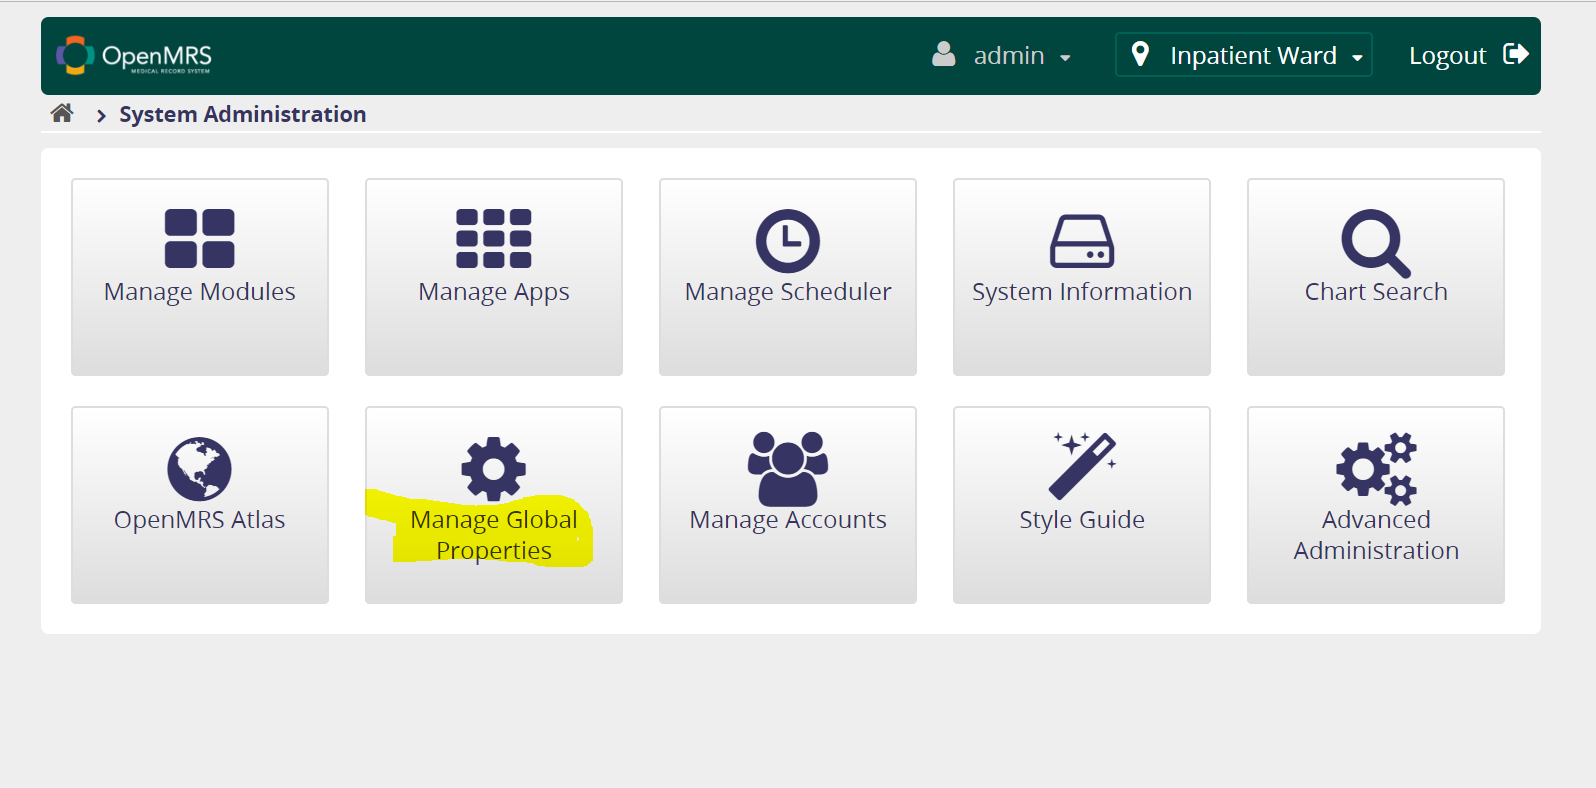This screenshot has height=788, width=1596.
Task: Click the Style Guide magic wand icon
Action: pos(1082,465)
